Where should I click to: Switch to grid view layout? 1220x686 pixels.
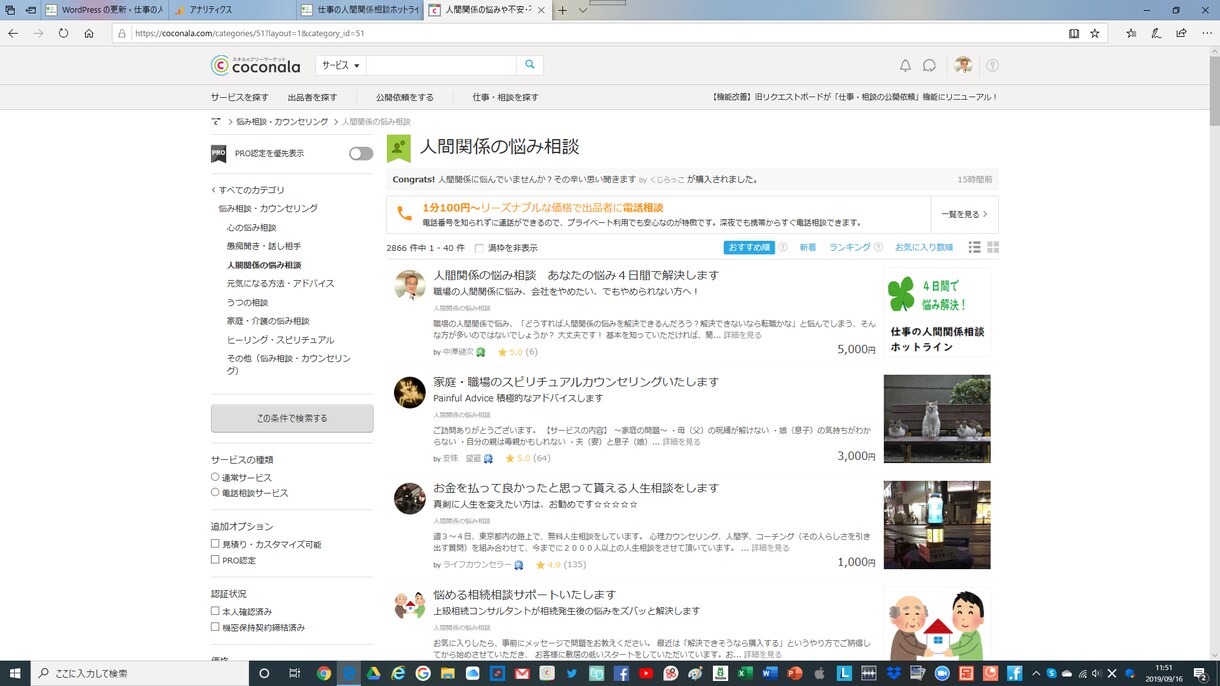(993, 247)
